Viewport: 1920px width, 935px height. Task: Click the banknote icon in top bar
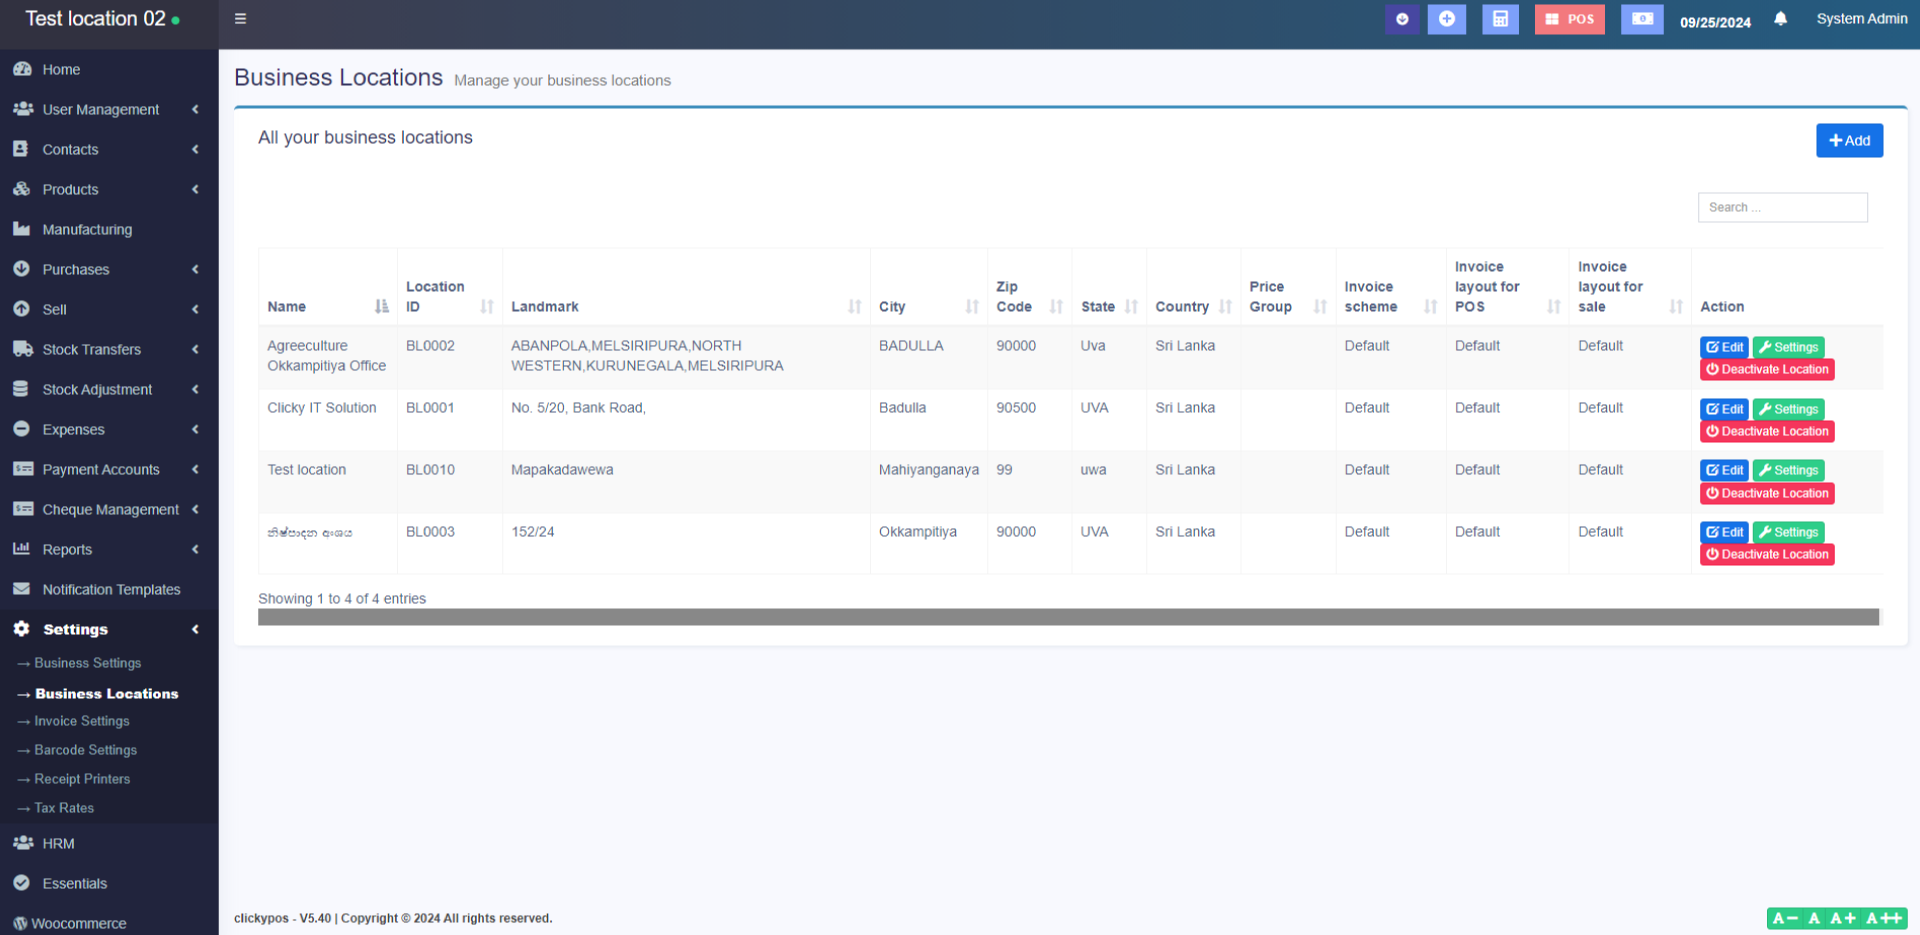tap(1642, 19)
